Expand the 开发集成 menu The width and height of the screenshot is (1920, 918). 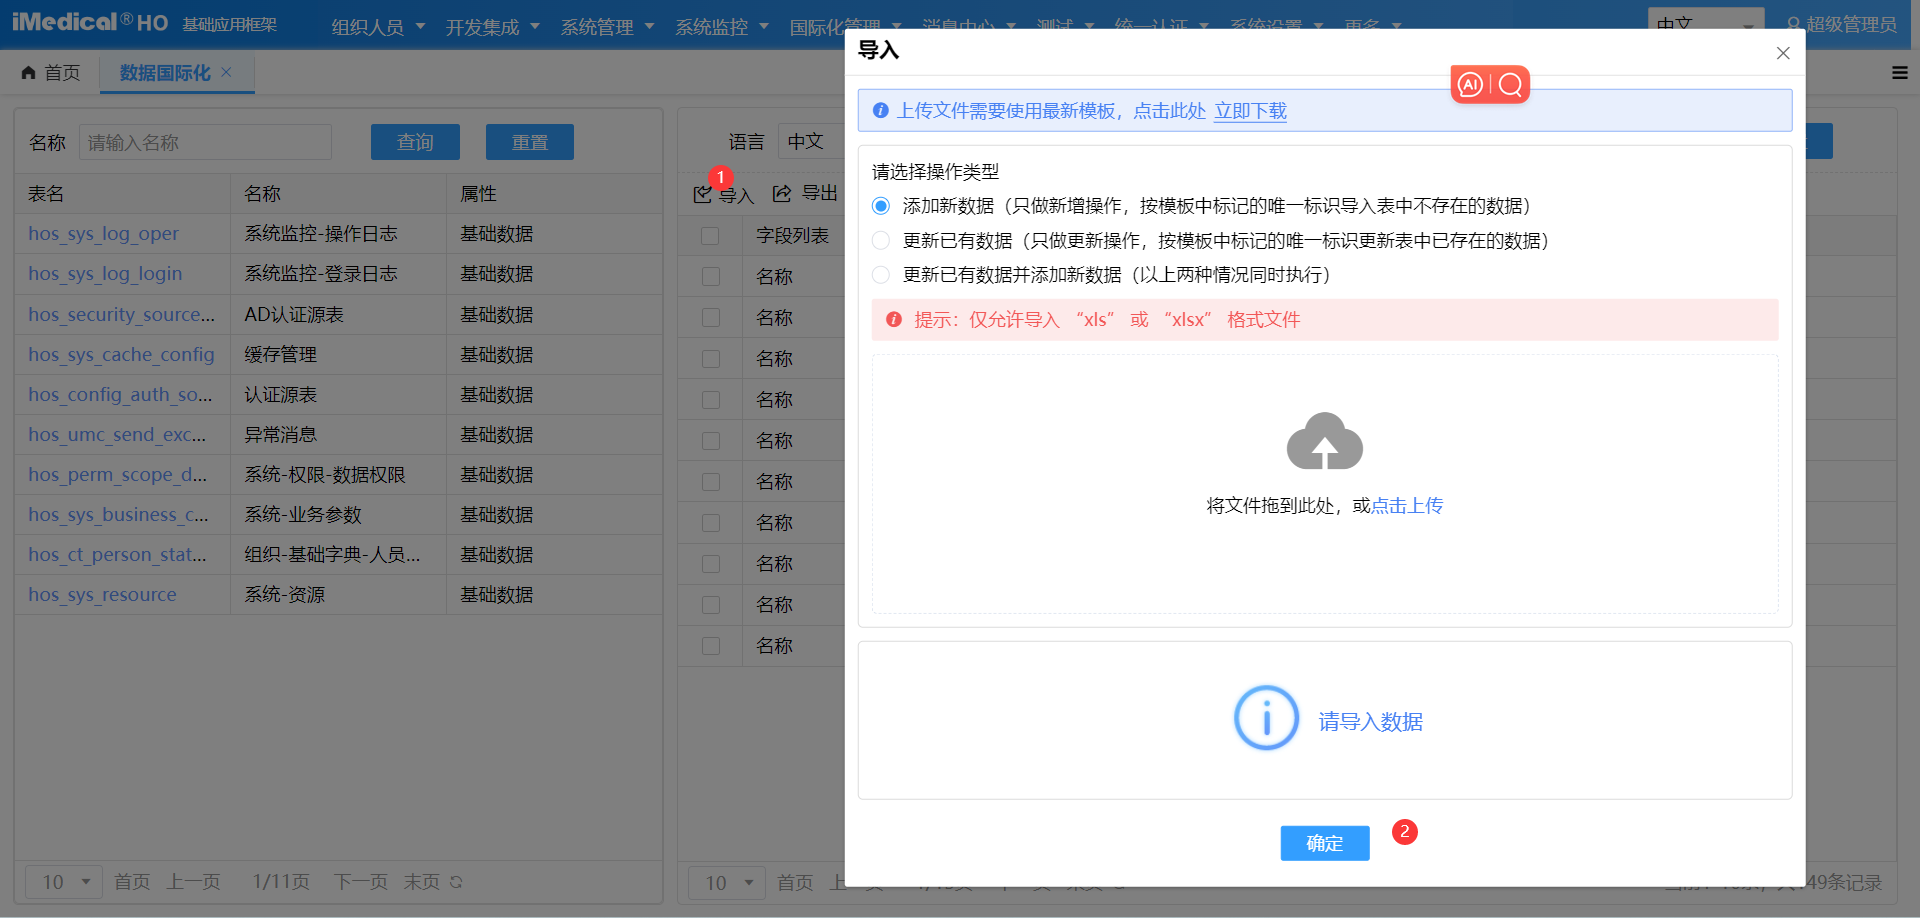point(492,27)
